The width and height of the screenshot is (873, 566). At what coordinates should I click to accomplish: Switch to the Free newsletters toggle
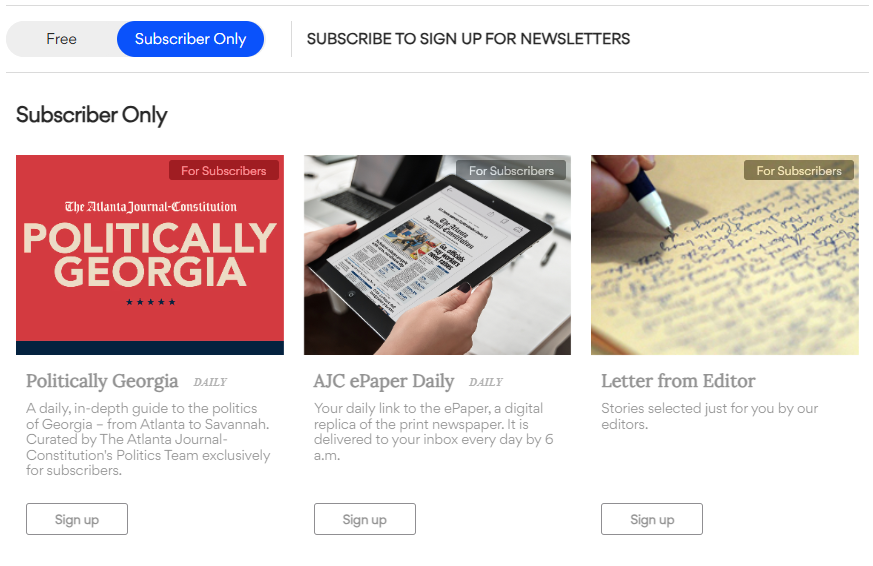click(61, 39)
